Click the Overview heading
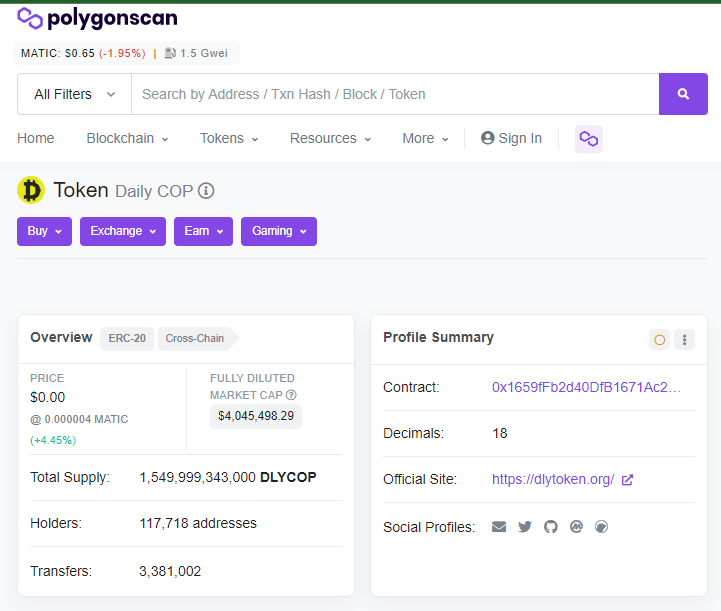This screenshot has width=721, height=611. tap(61, 337)
